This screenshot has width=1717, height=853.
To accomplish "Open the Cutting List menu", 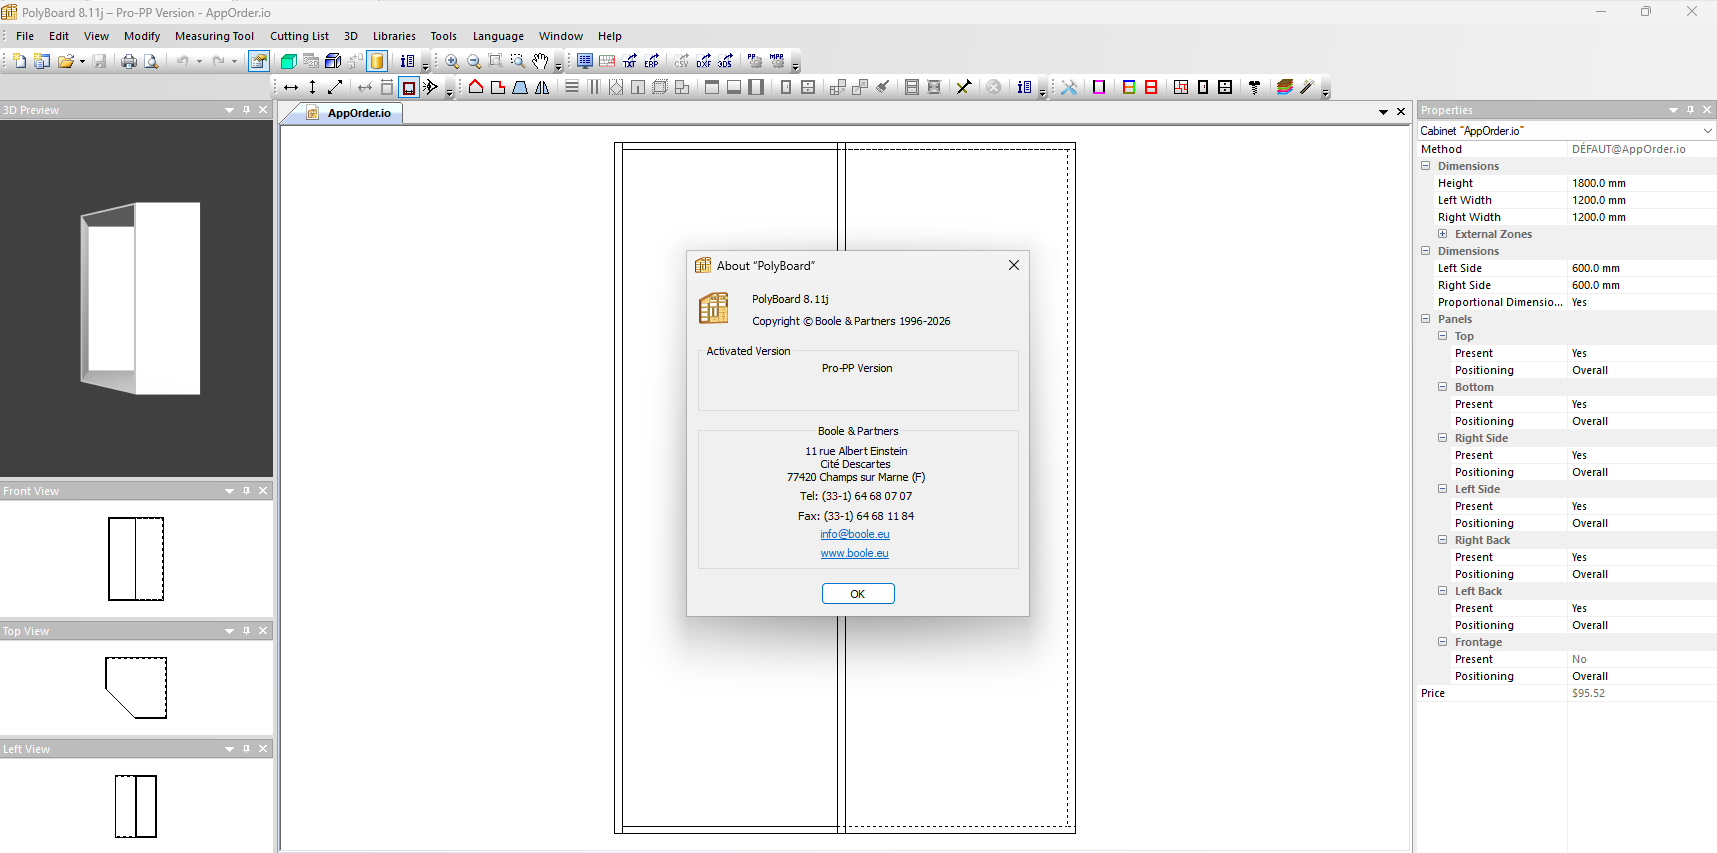I will coord(299,36).
